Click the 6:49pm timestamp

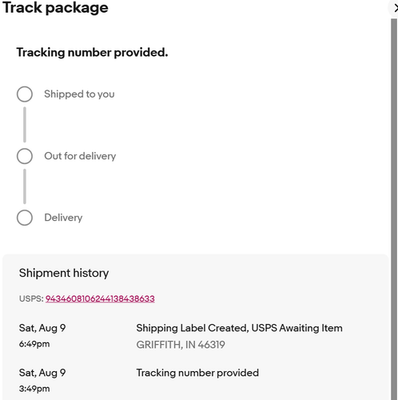(34, 344)
